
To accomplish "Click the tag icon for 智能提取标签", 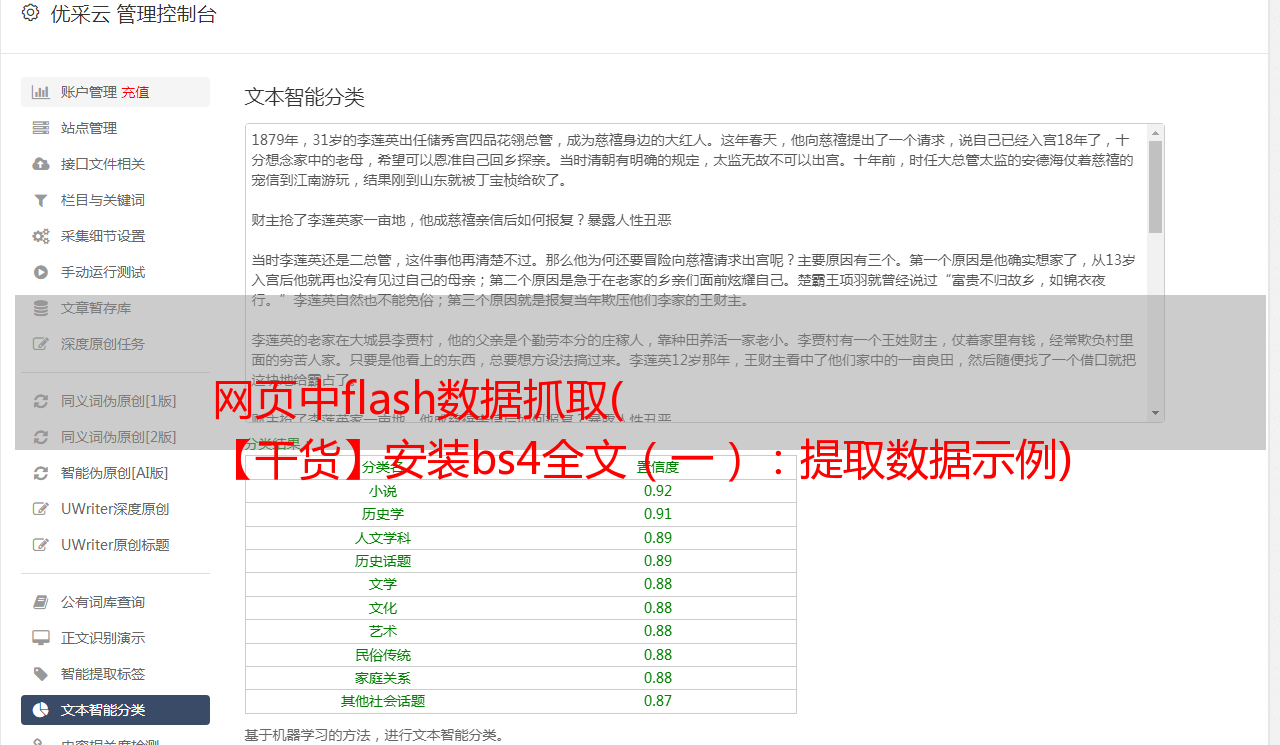I will tap(41, 674).
